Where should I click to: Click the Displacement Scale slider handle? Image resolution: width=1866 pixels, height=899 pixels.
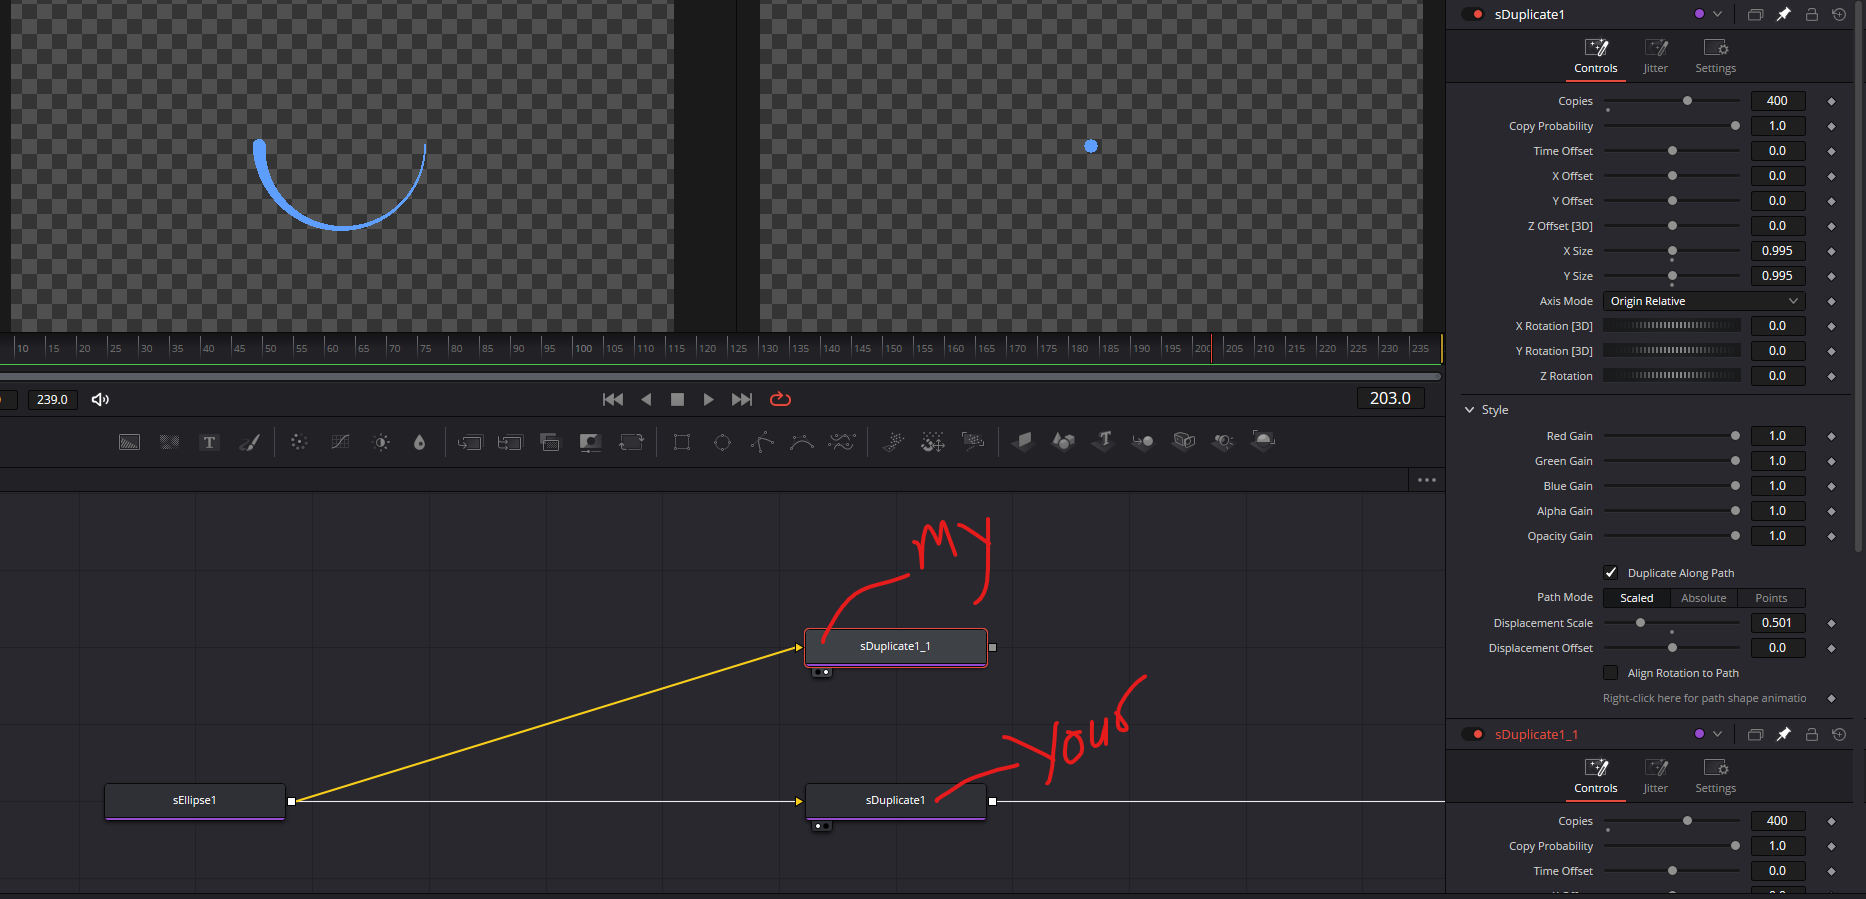pos(1640,623)
